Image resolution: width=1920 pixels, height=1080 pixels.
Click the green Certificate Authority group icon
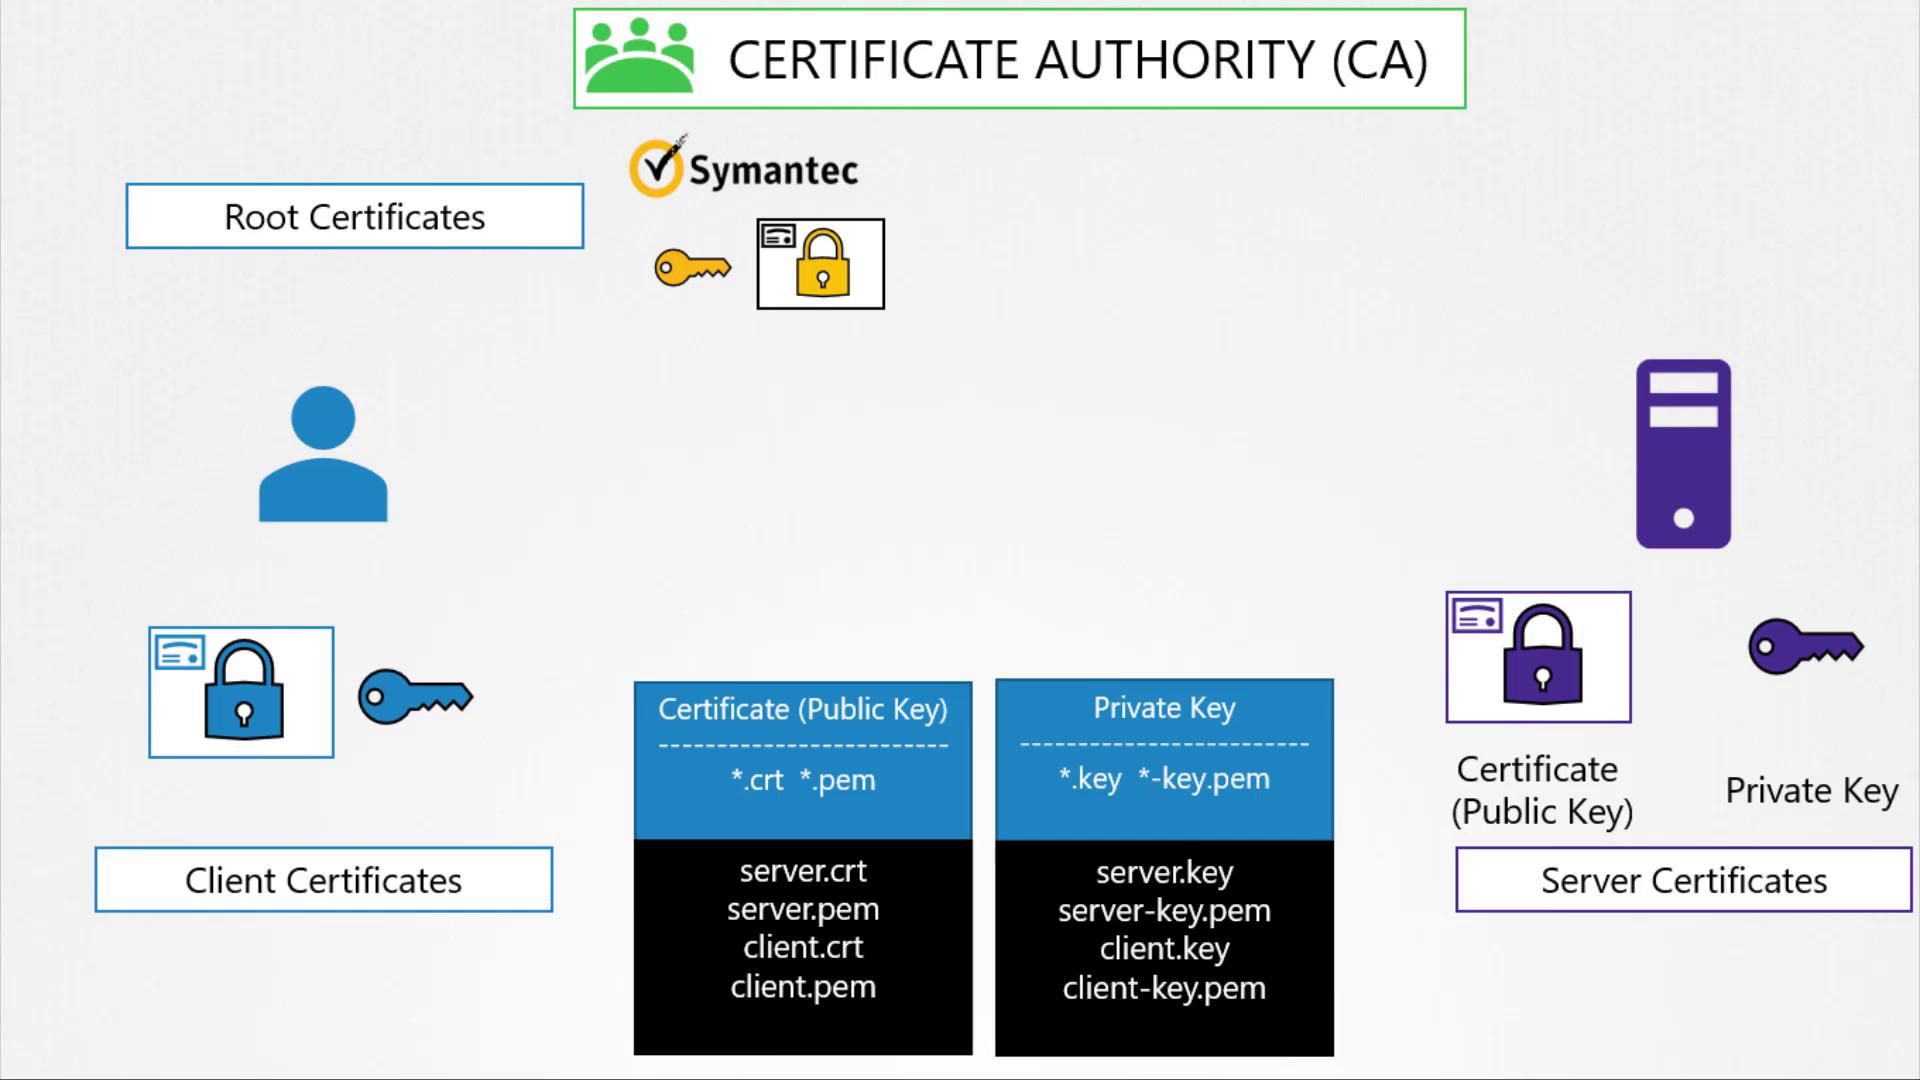click(x=639, y=58)
